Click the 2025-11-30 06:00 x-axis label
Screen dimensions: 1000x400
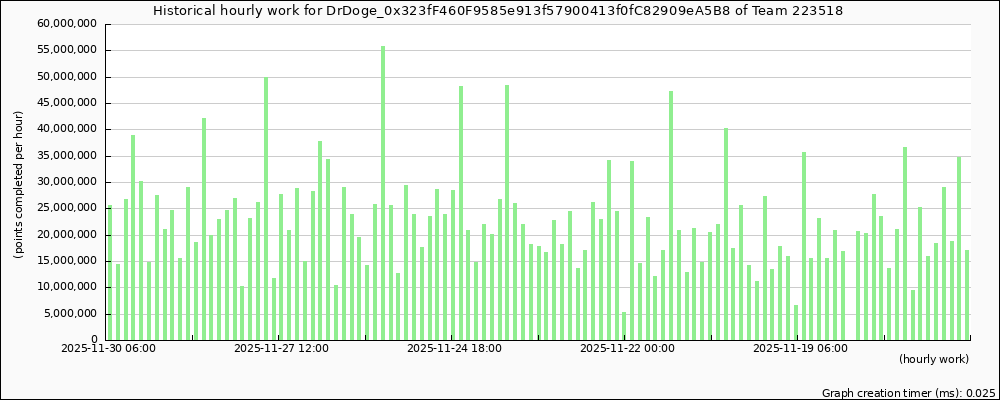107,349
